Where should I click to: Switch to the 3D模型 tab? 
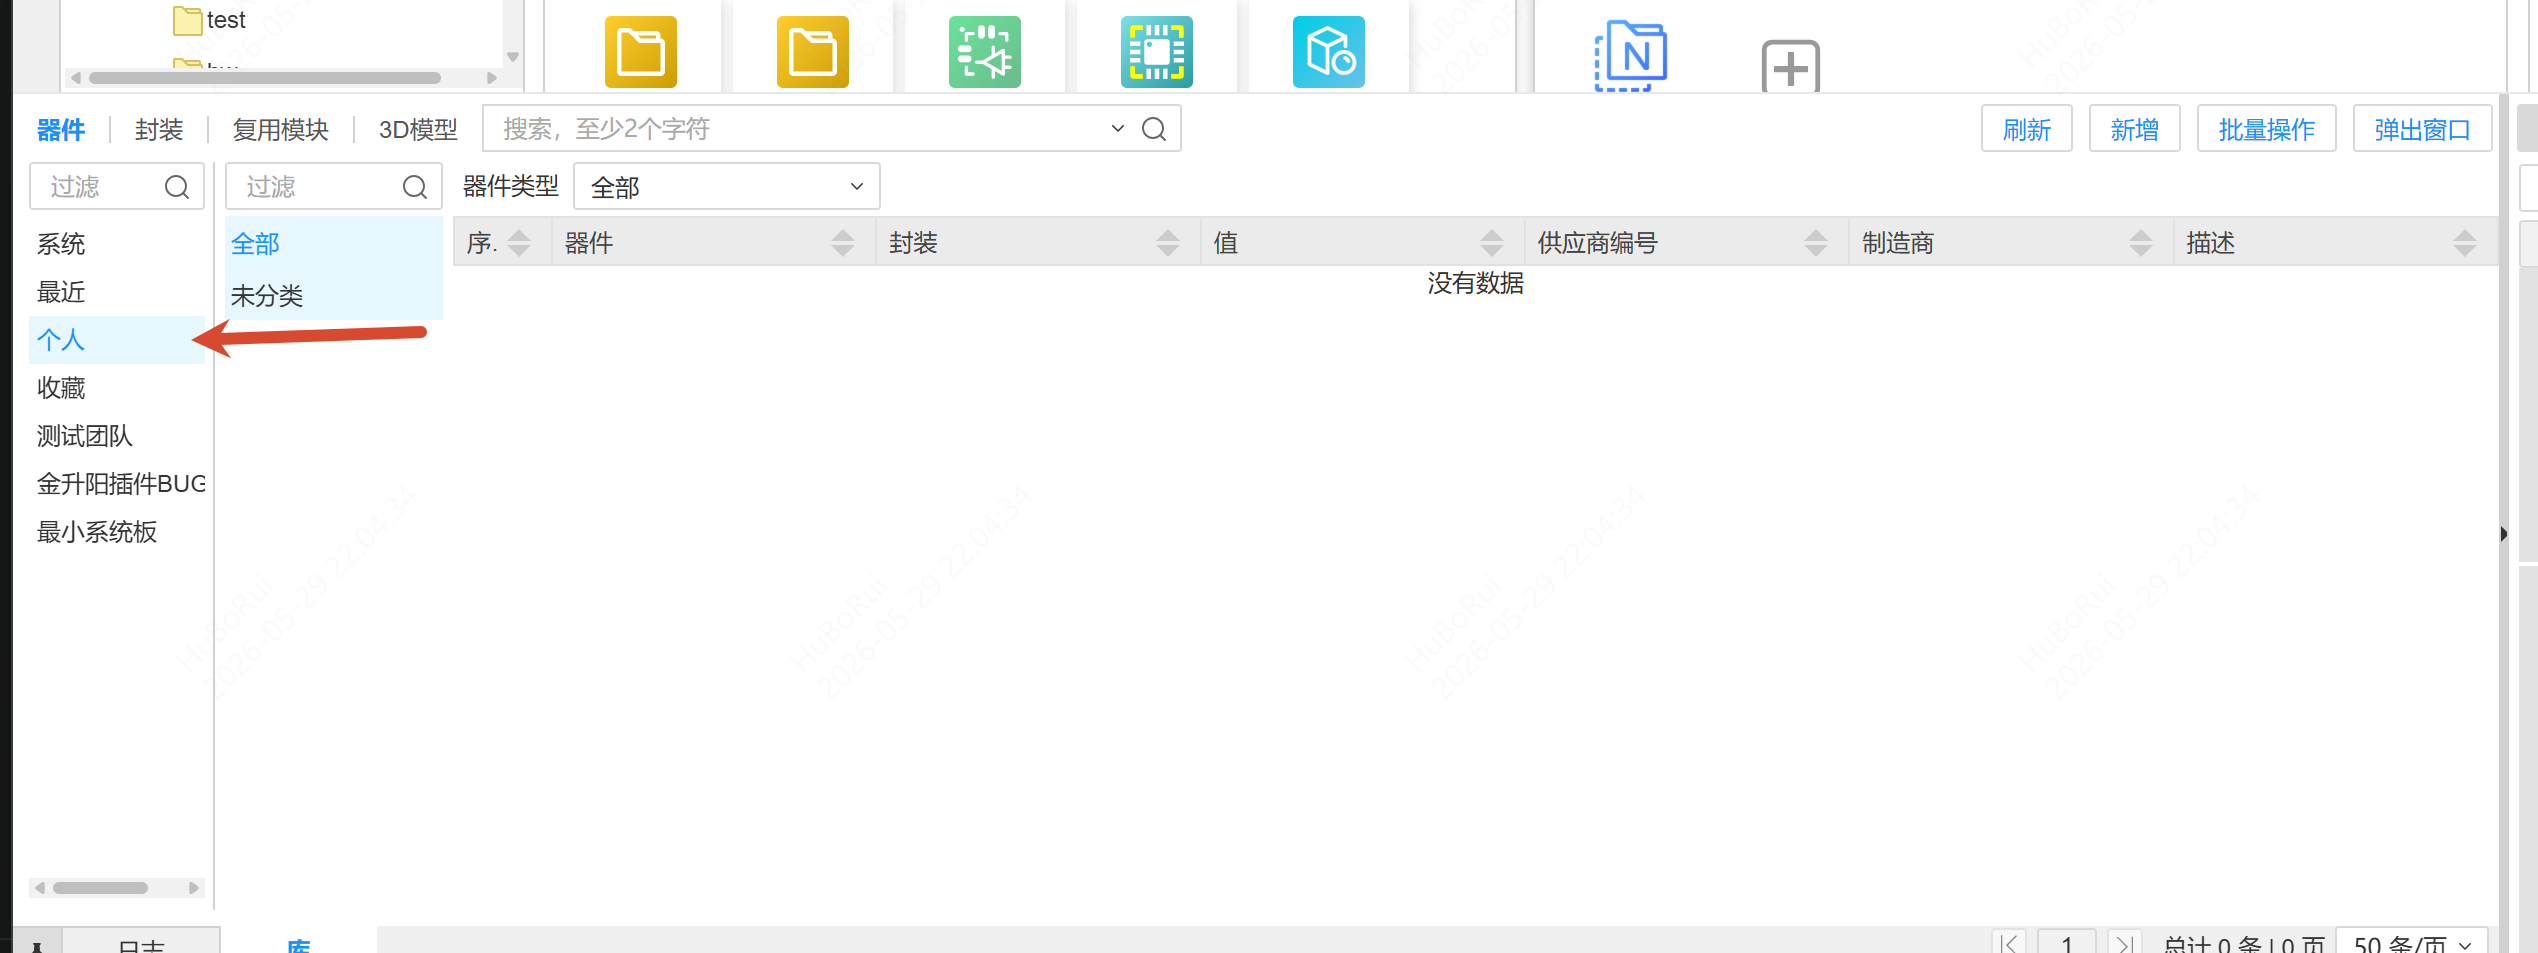pyautogui.click(x=418, y=130)
